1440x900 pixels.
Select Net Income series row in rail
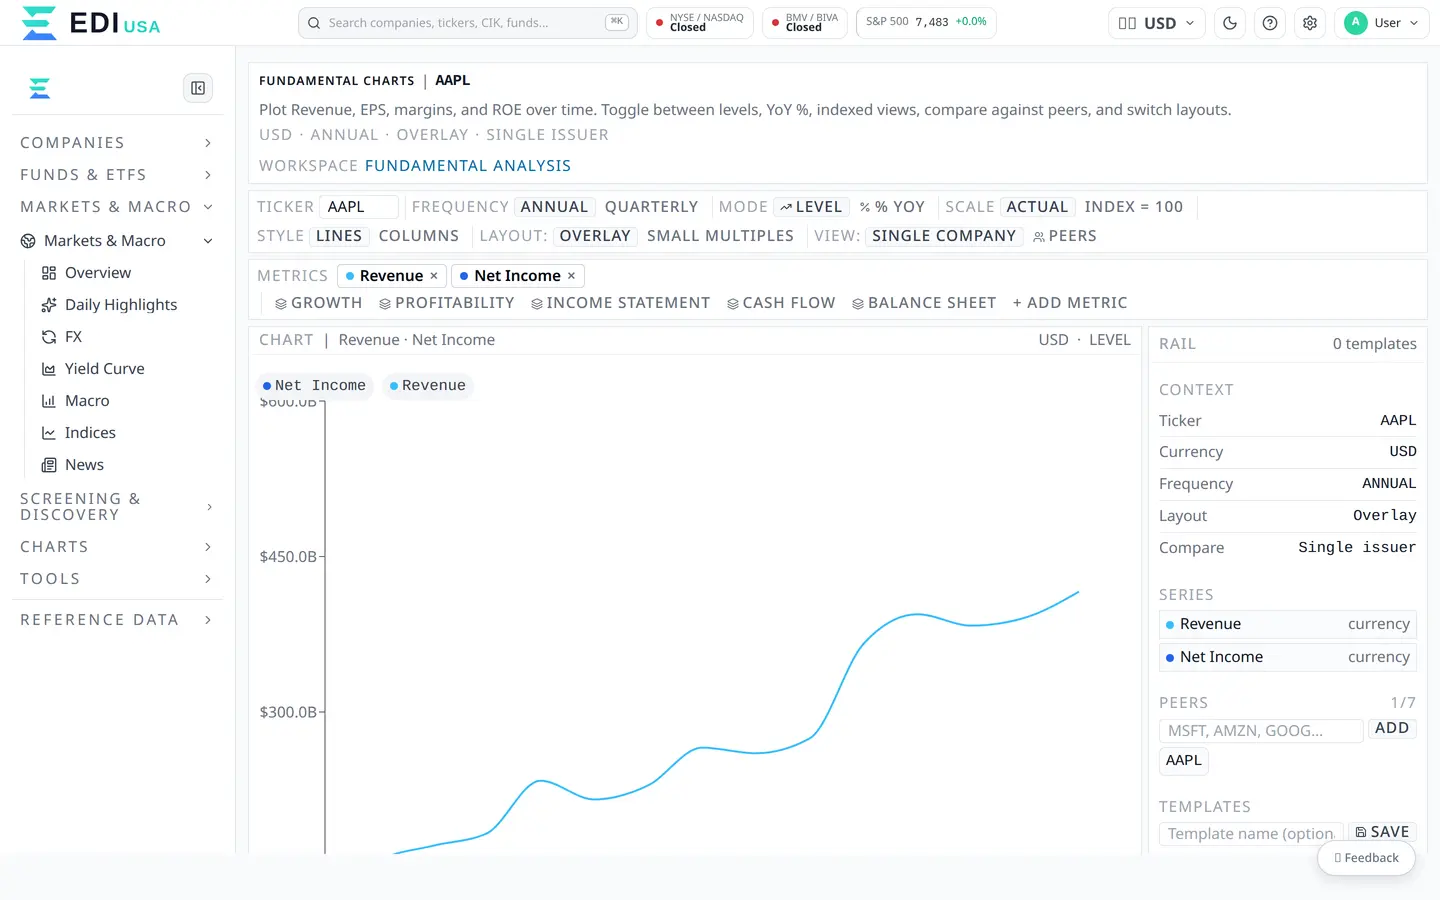click(x=1287, y=657)
